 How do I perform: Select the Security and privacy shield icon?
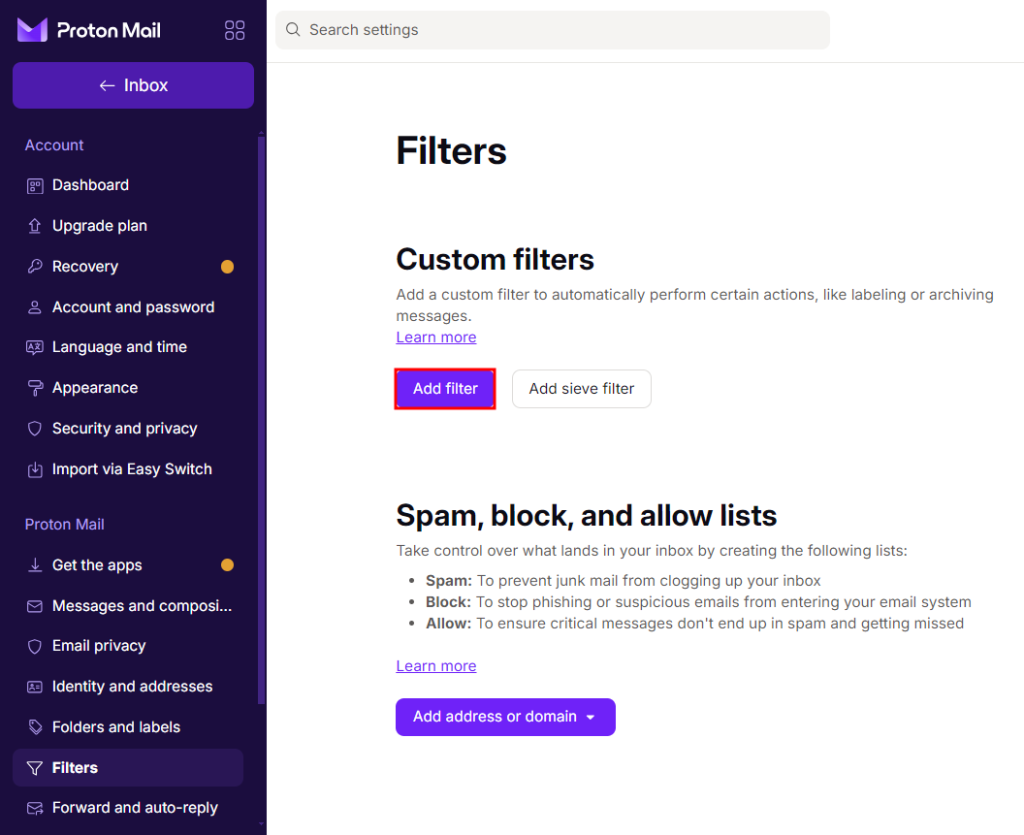click(x=33, y=428)
